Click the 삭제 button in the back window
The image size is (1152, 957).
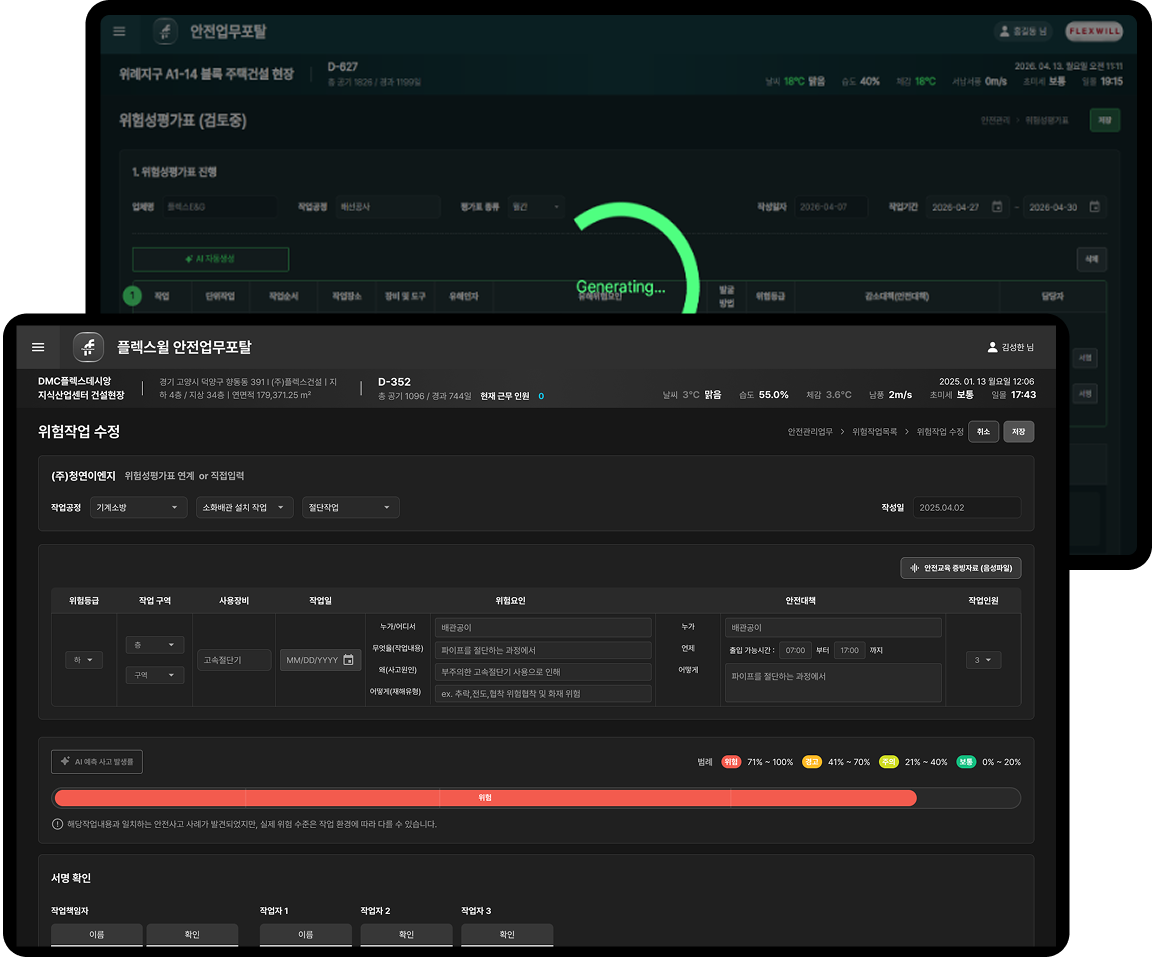tap(1092, 259)
